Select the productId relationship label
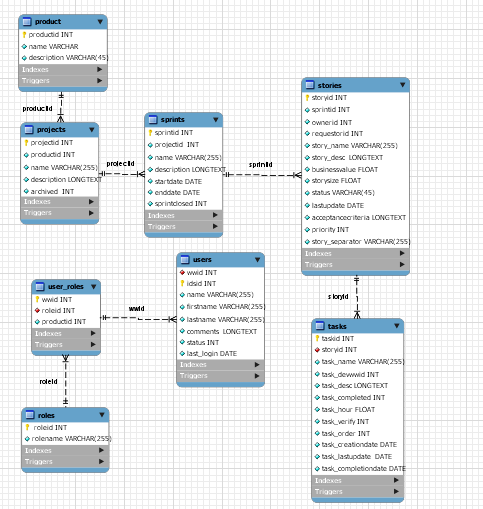The height and width of the screenshot is (509, 483). coord(37,109)
